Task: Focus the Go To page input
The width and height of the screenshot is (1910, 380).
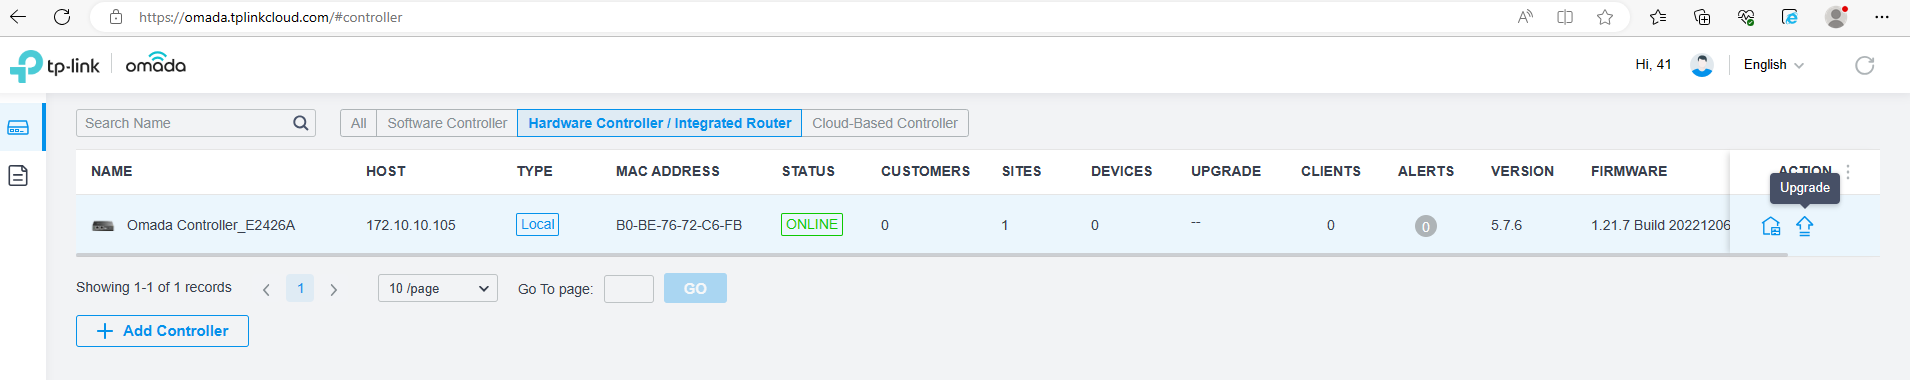Action: click(x=629, y=289)
